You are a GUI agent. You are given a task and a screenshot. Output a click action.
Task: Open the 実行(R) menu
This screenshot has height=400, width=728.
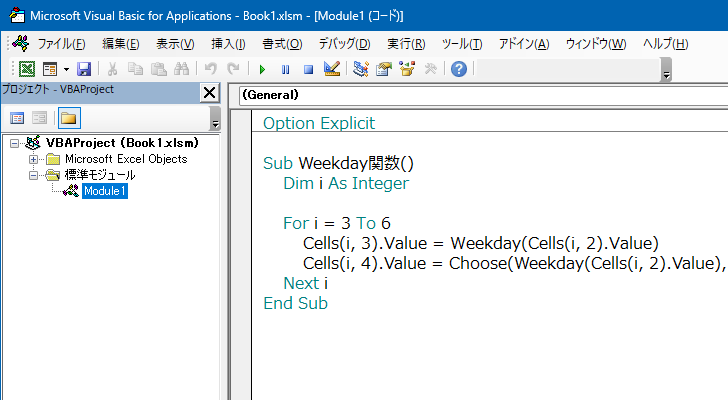(406, 44)
